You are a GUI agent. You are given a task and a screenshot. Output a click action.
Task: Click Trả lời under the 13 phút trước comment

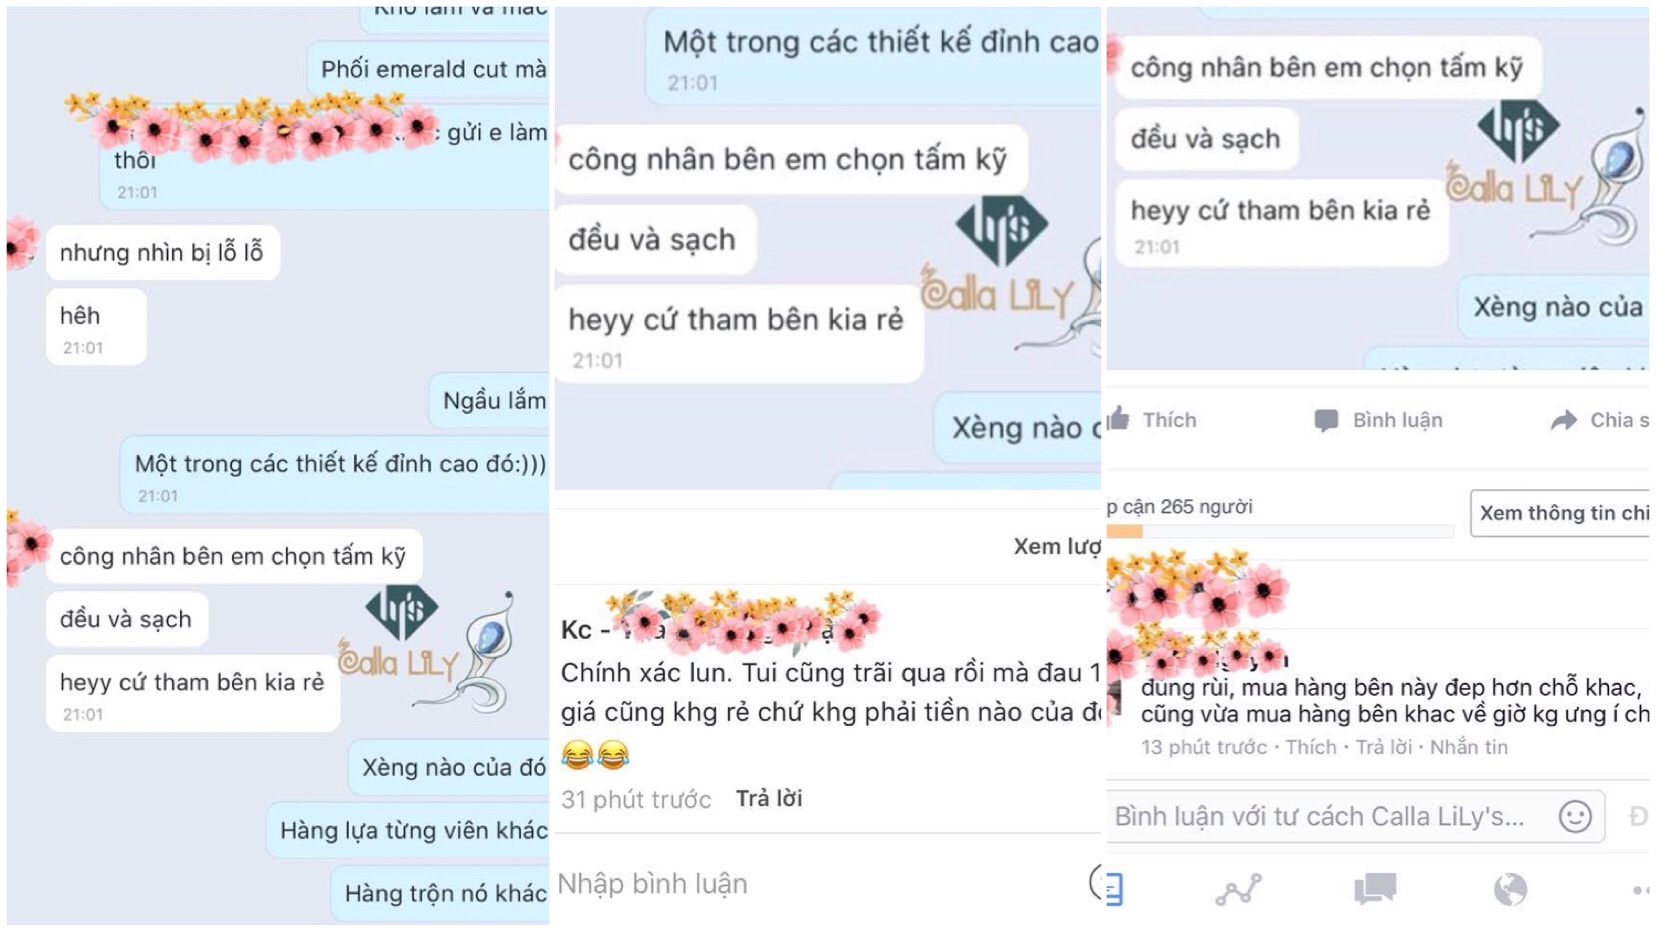(1384, 747)
